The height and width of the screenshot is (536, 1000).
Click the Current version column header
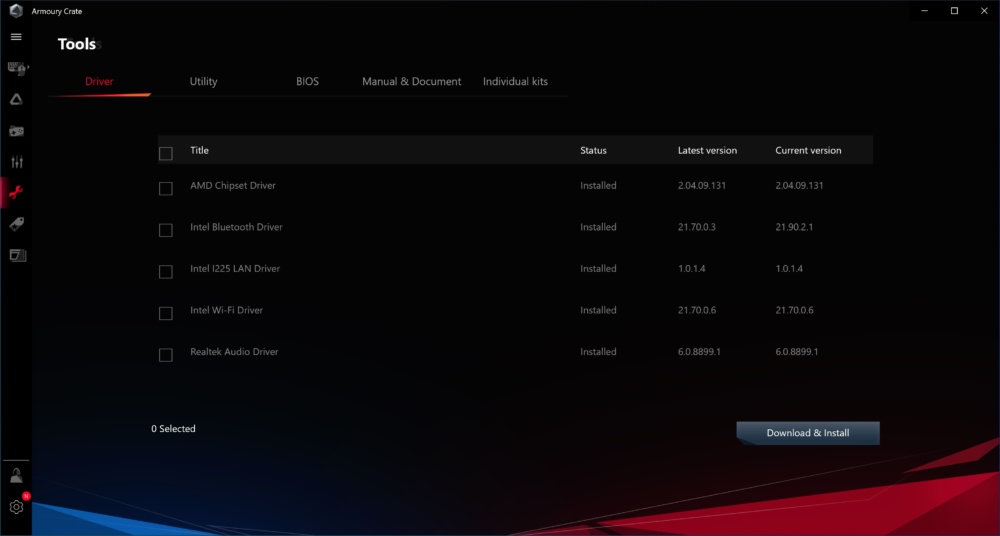coord(808,151)
